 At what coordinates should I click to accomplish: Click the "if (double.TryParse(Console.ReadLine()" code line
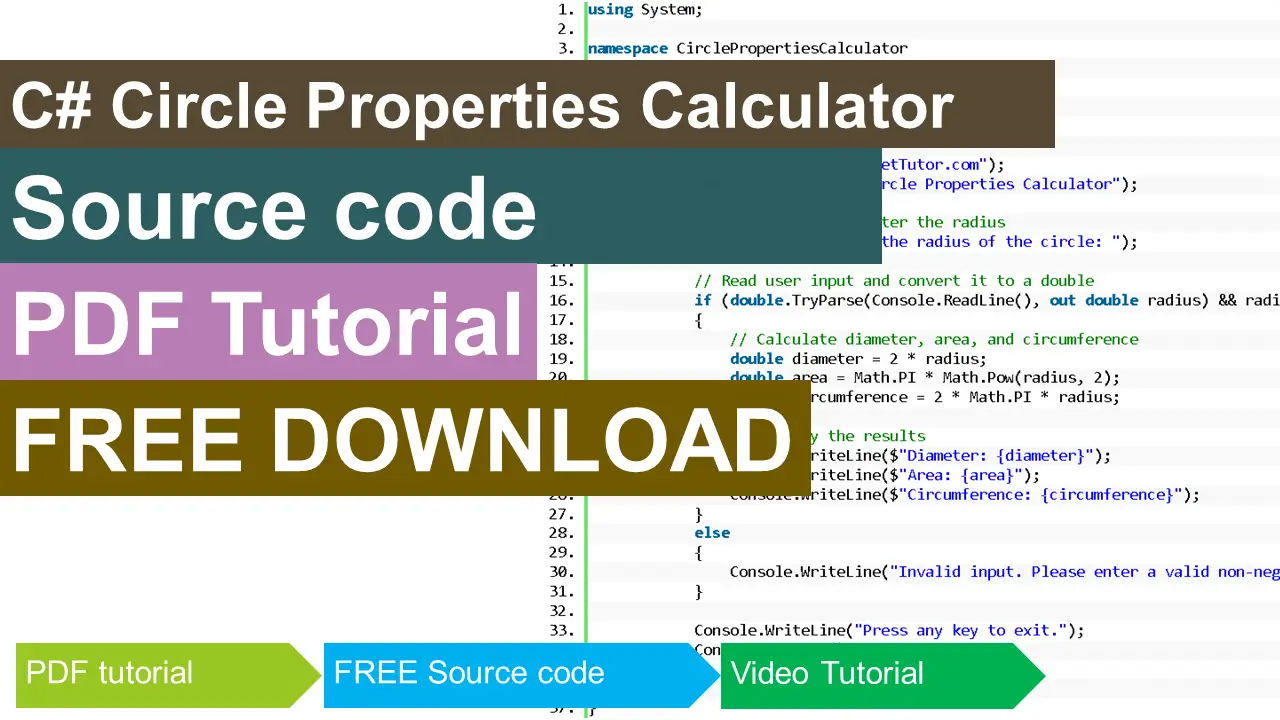click(987, 300)
